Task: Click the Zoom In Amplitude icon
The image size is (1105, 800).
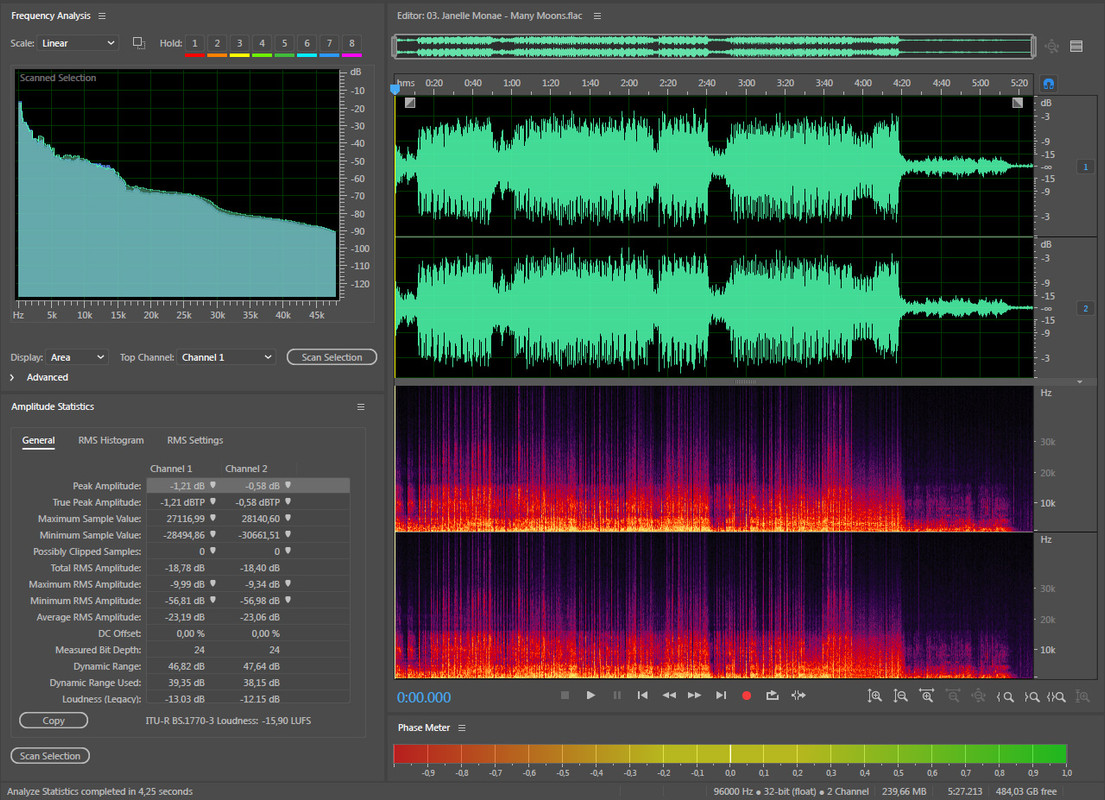Action: pyautogui.click(x=875, y=696)
